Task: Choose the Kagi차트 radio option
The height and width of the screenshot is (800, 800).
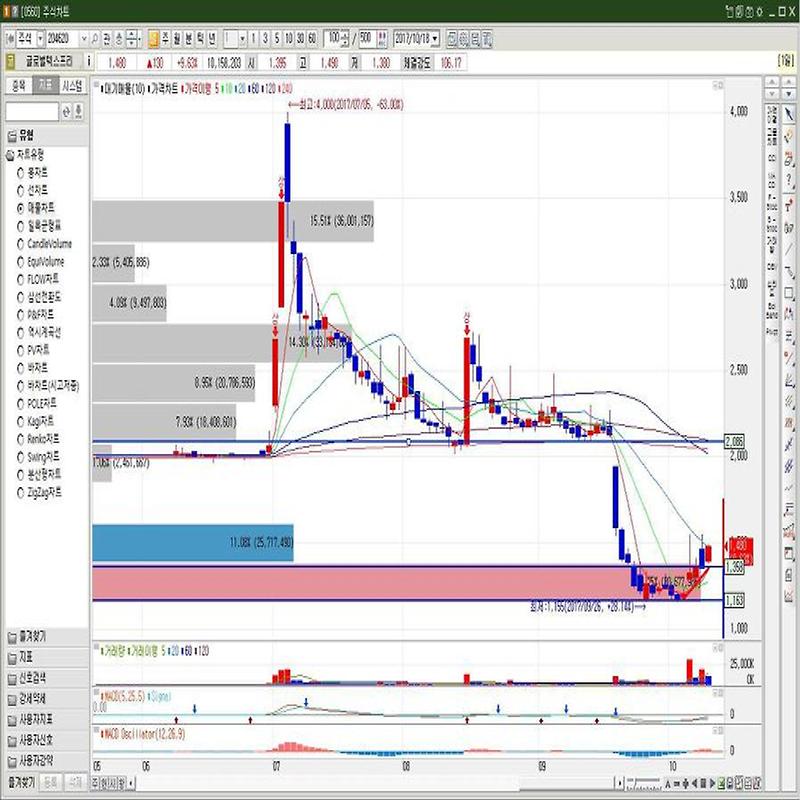Action: click(35, 421)
